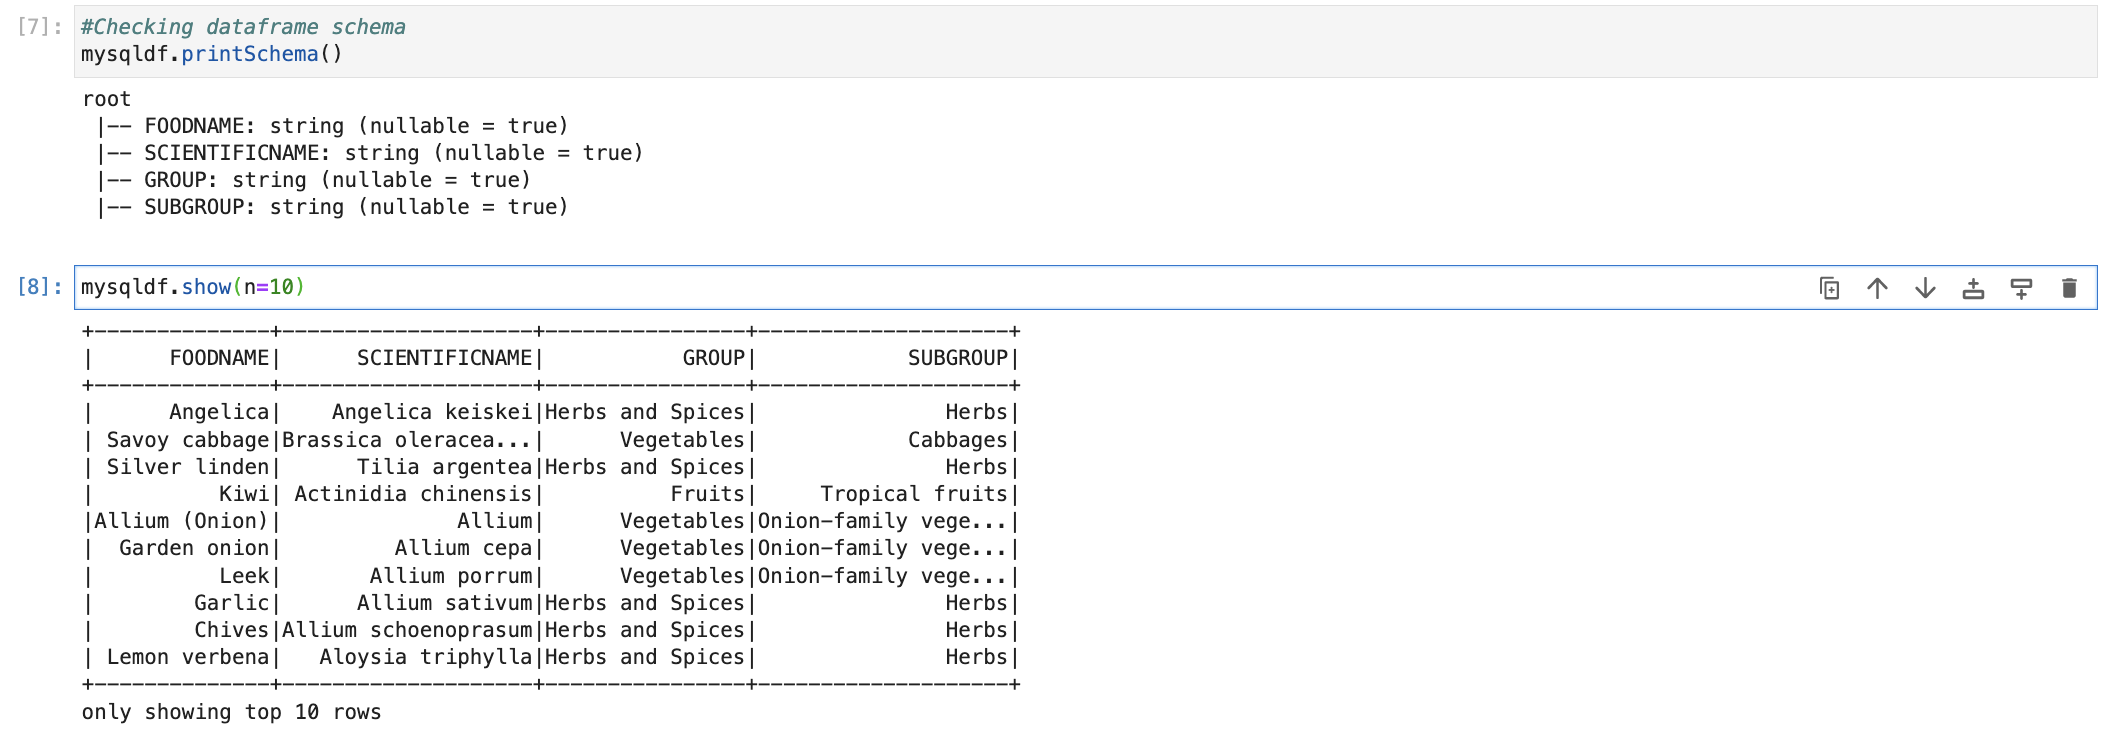Click the '#Checking dataframe schema' comment
Image resolution: width=2120 pixels, height=748 pixels.
pos(243,27)
